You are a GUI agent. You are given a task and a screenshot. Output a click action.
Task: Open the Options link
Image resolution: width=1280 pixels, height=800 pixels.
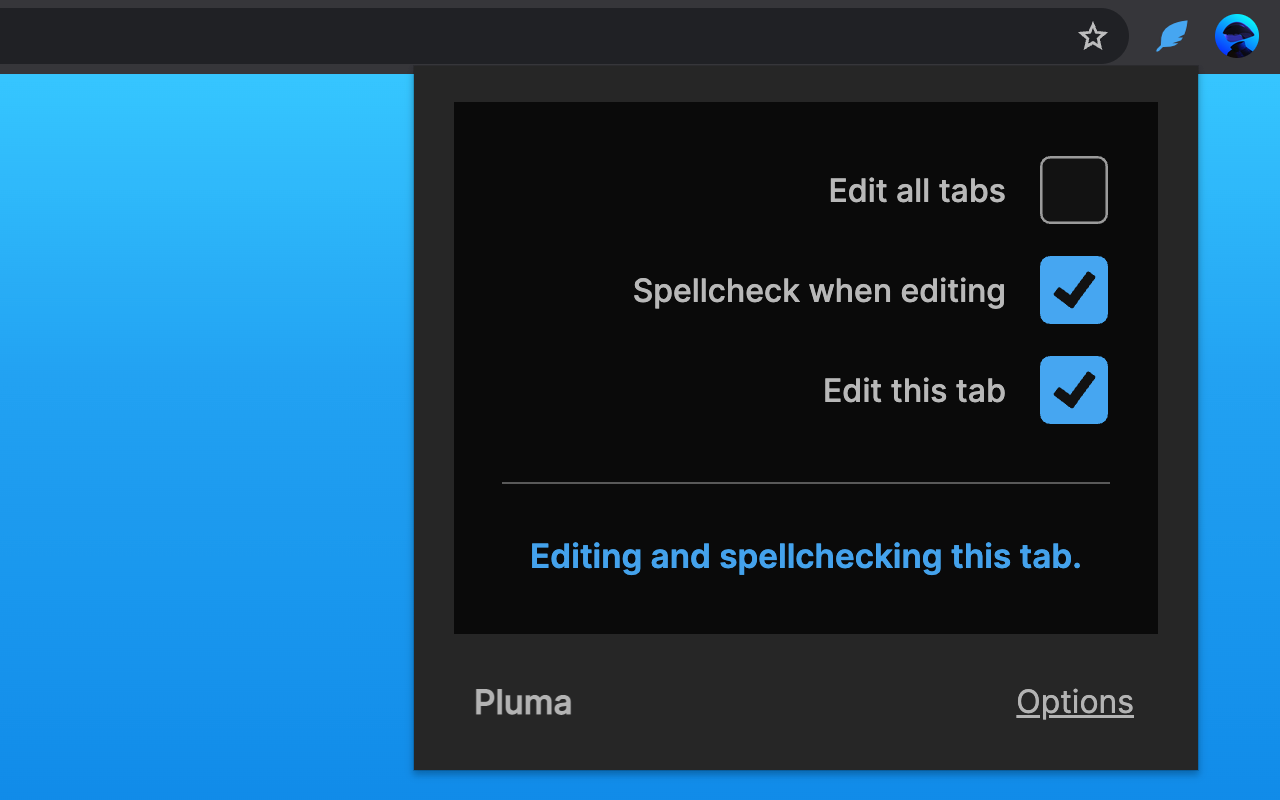pos(1074,702)
